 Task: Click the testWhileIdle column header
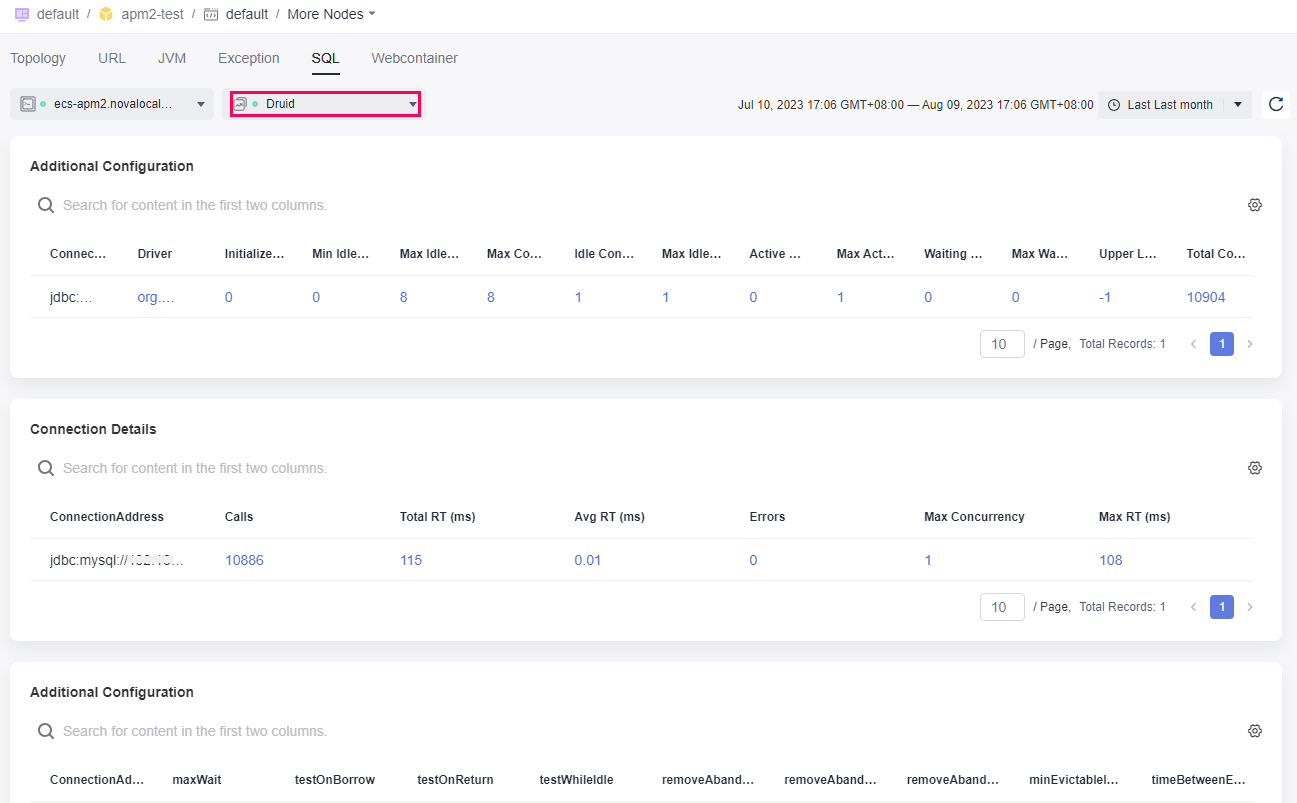pyautogui.click(x=577, y=780)
